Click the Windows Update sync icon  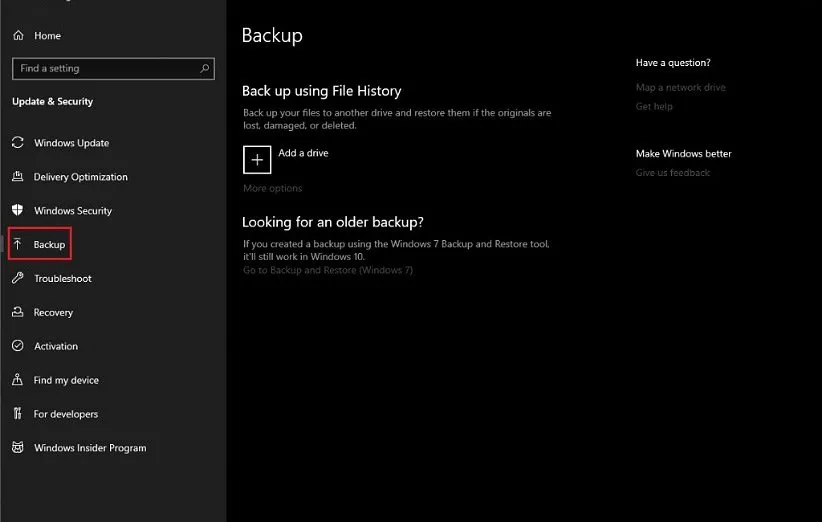coord(18,143)
